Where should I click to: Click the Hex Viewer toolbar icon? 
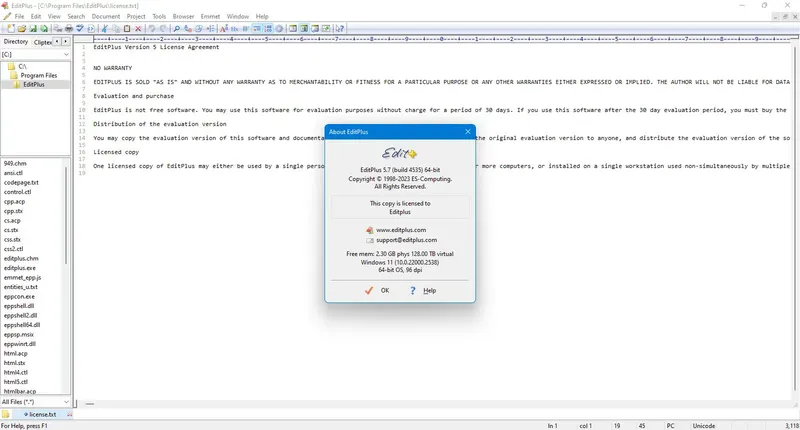click(x=235, y=29)
